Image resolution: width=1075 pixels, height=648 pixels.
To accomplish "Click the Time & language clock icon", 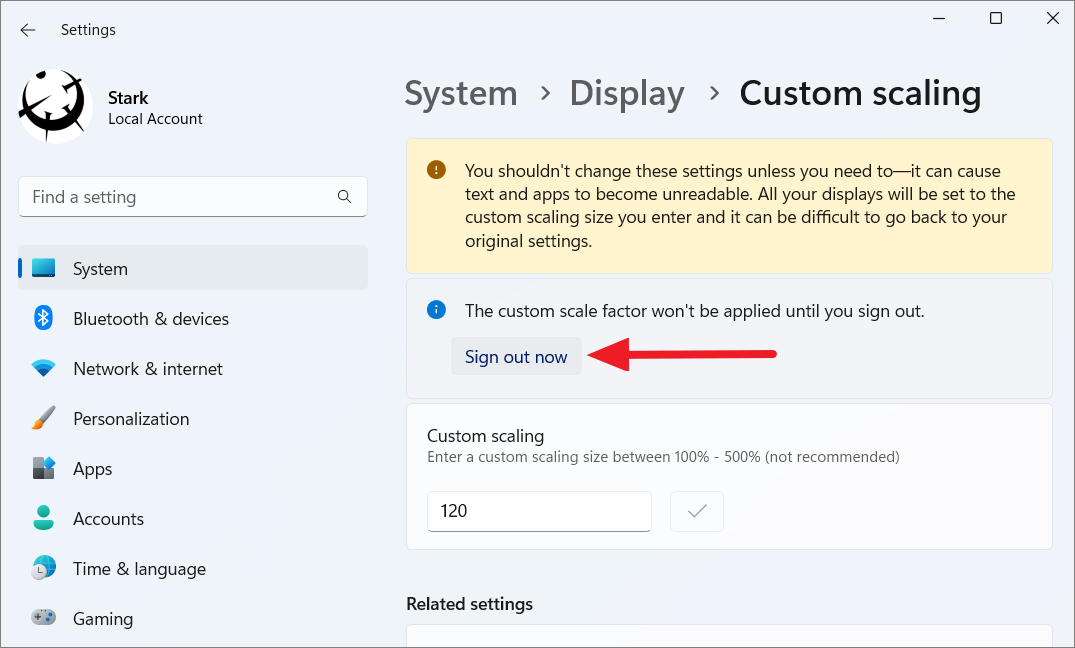I will [44, 567].
